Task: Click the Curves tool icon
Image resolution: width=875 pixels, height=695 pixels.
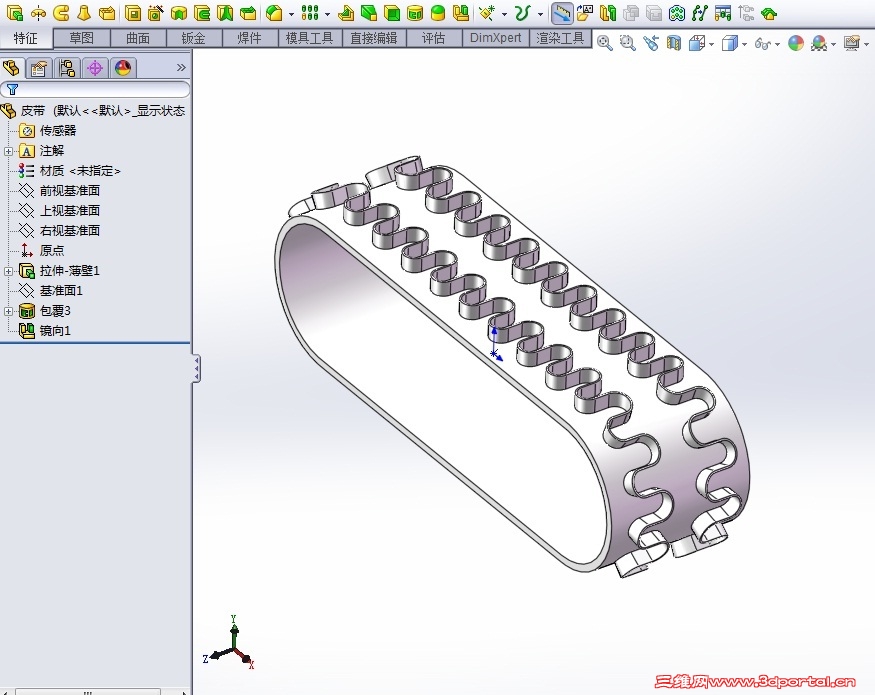Action: click(522, 13)
